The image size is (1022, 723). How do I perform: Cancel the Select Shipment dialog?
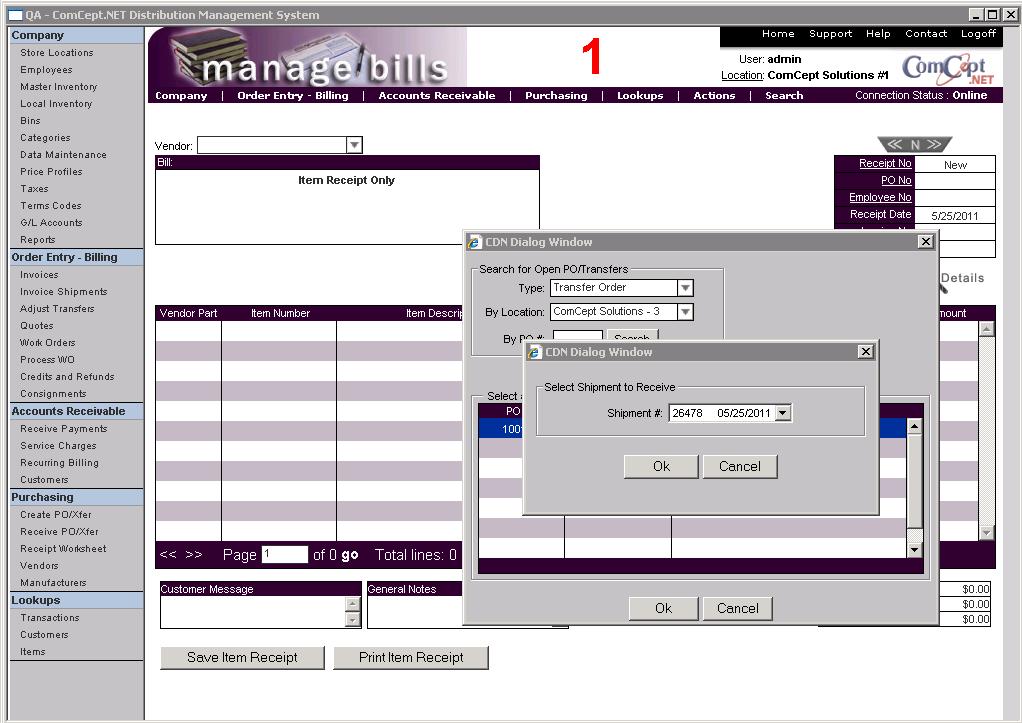coord(739,466)
